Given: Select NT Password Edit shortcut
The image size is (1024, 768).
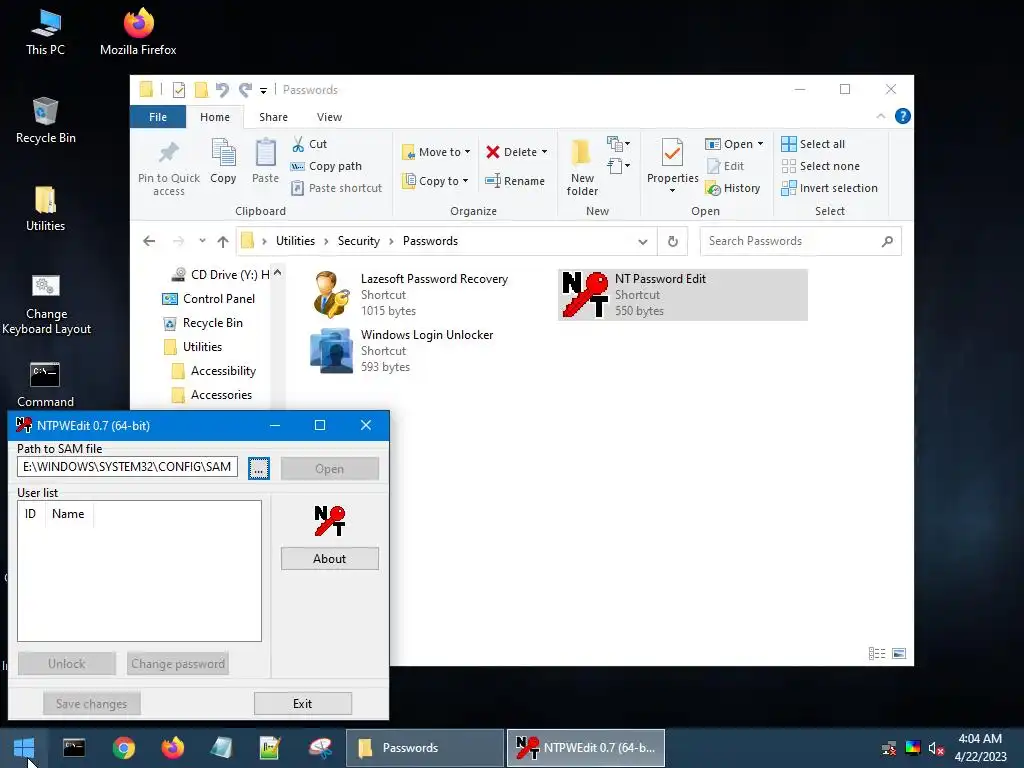Looking at the screenshot, I should point(682,295).
